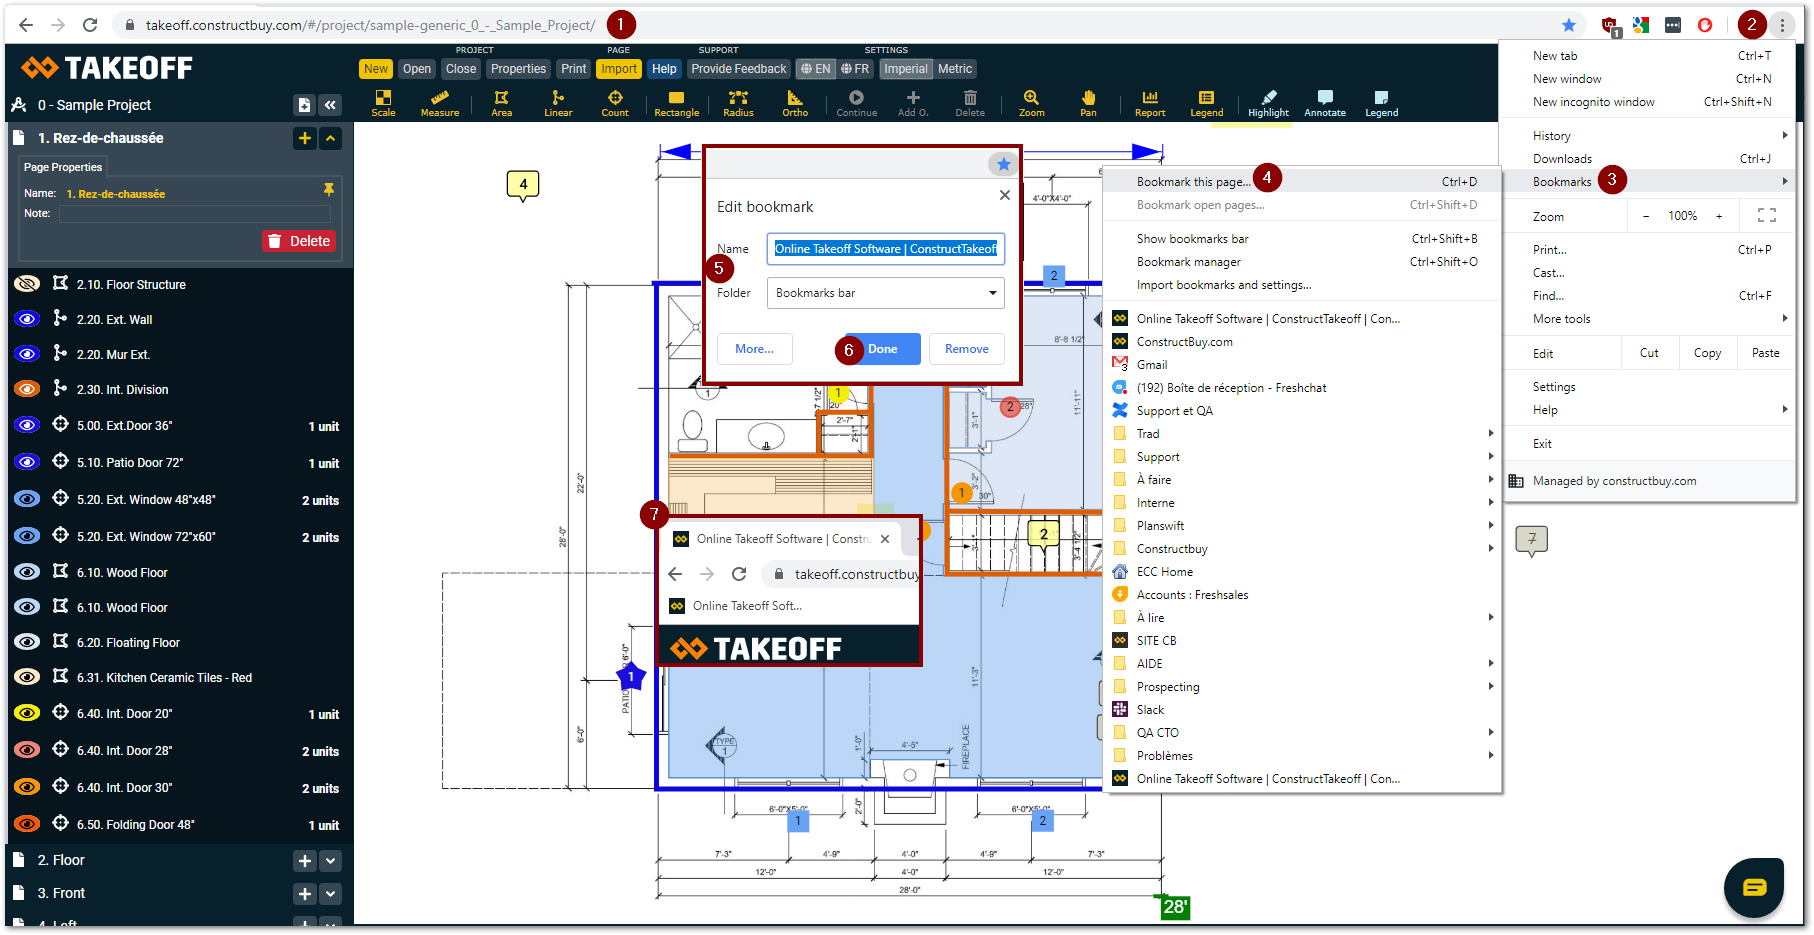Hide the 6.50. Folding Door 48" layer
1814x935 pixels.
coord(27,824)
